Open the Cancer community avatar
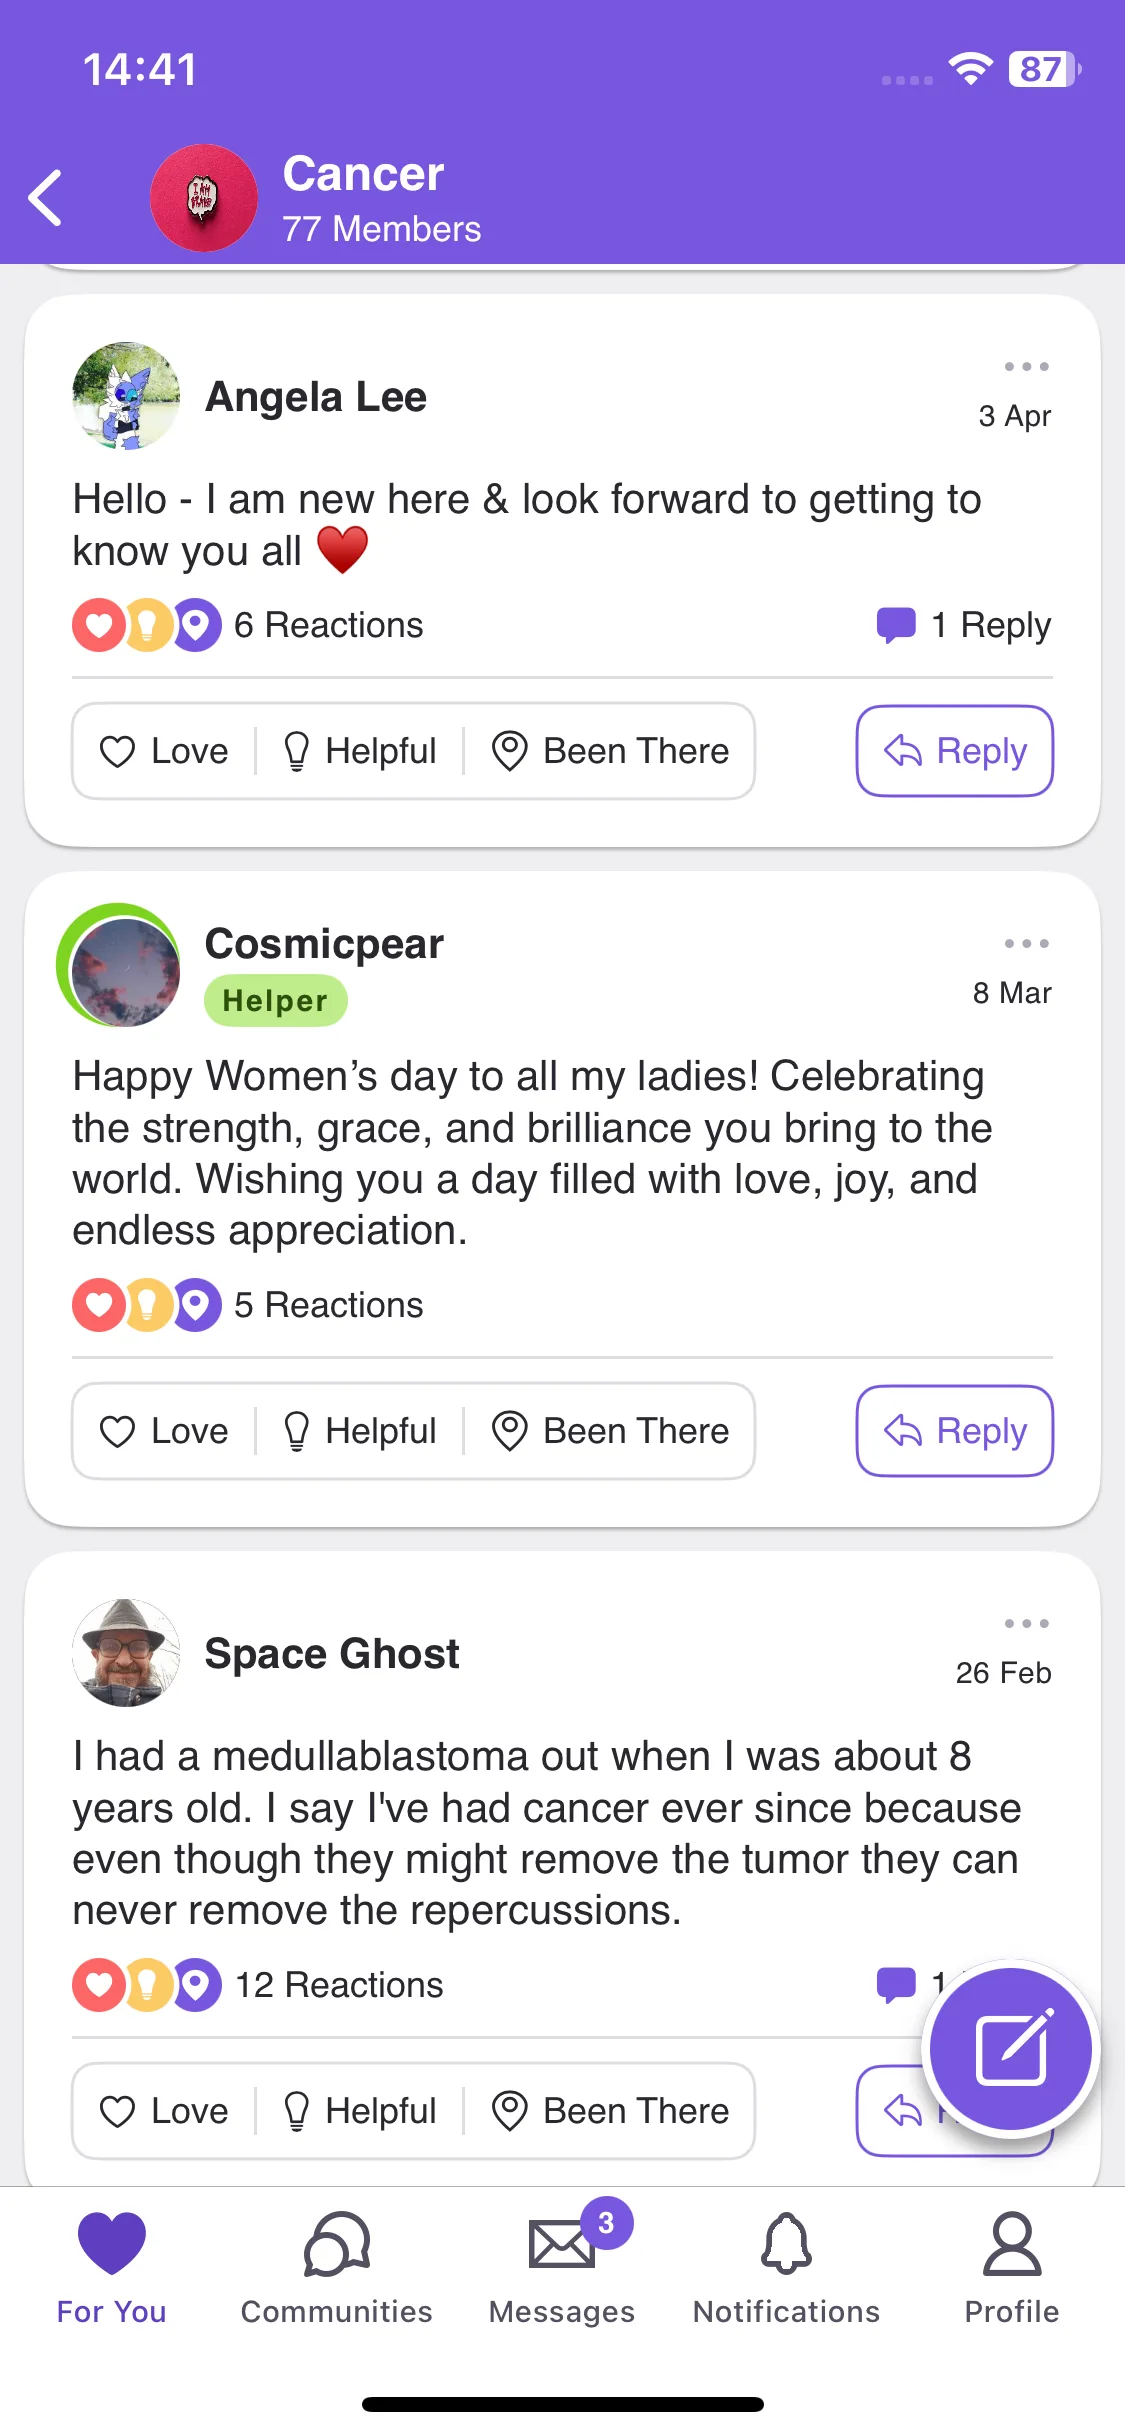 pos(204,198)
